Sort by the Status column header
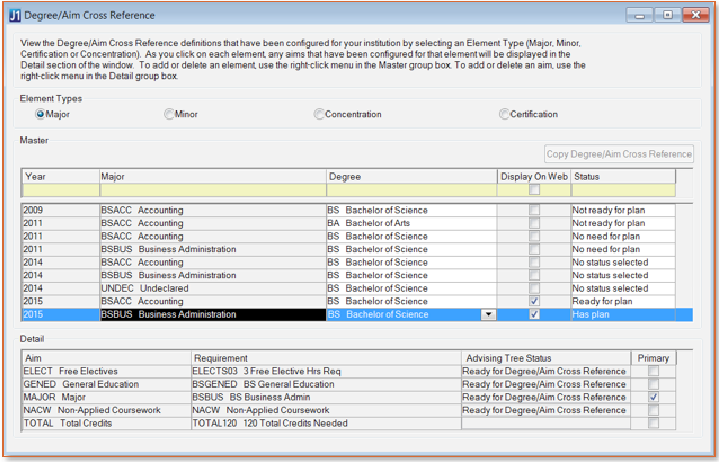This screenshot has width=720, height=462. click(622, 176)
